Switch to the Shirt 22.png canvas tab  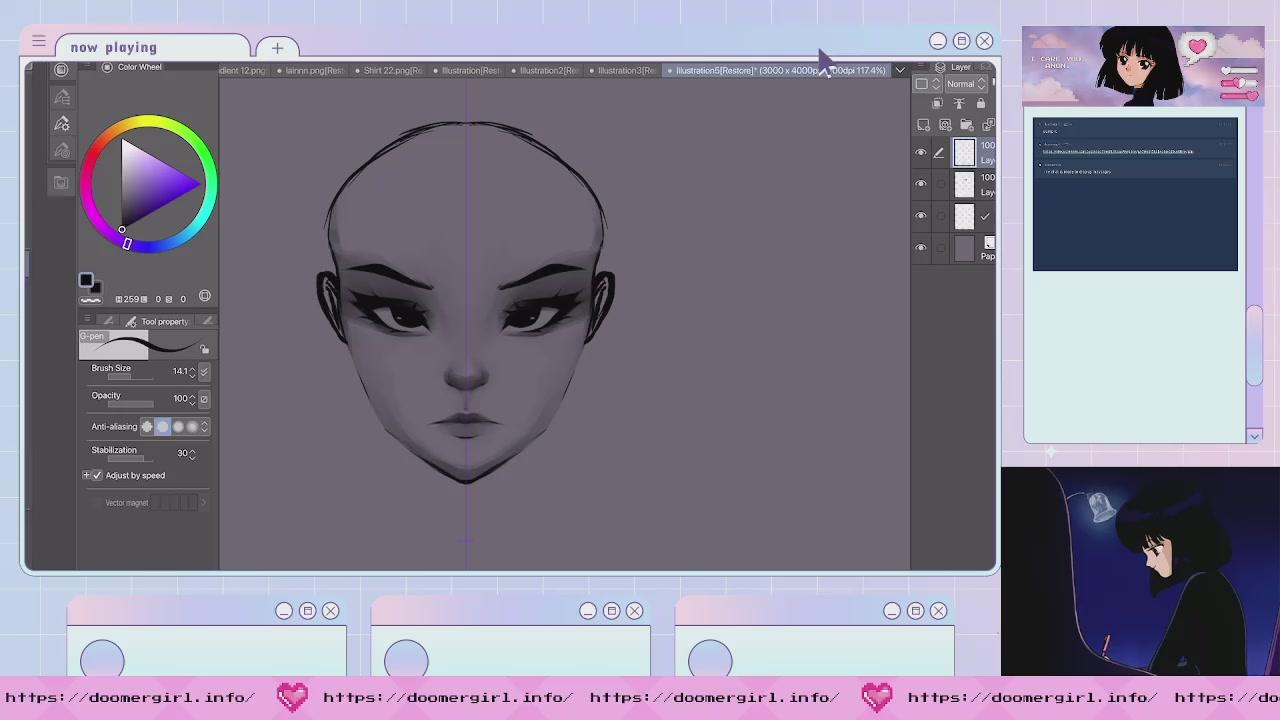point(389,70)
